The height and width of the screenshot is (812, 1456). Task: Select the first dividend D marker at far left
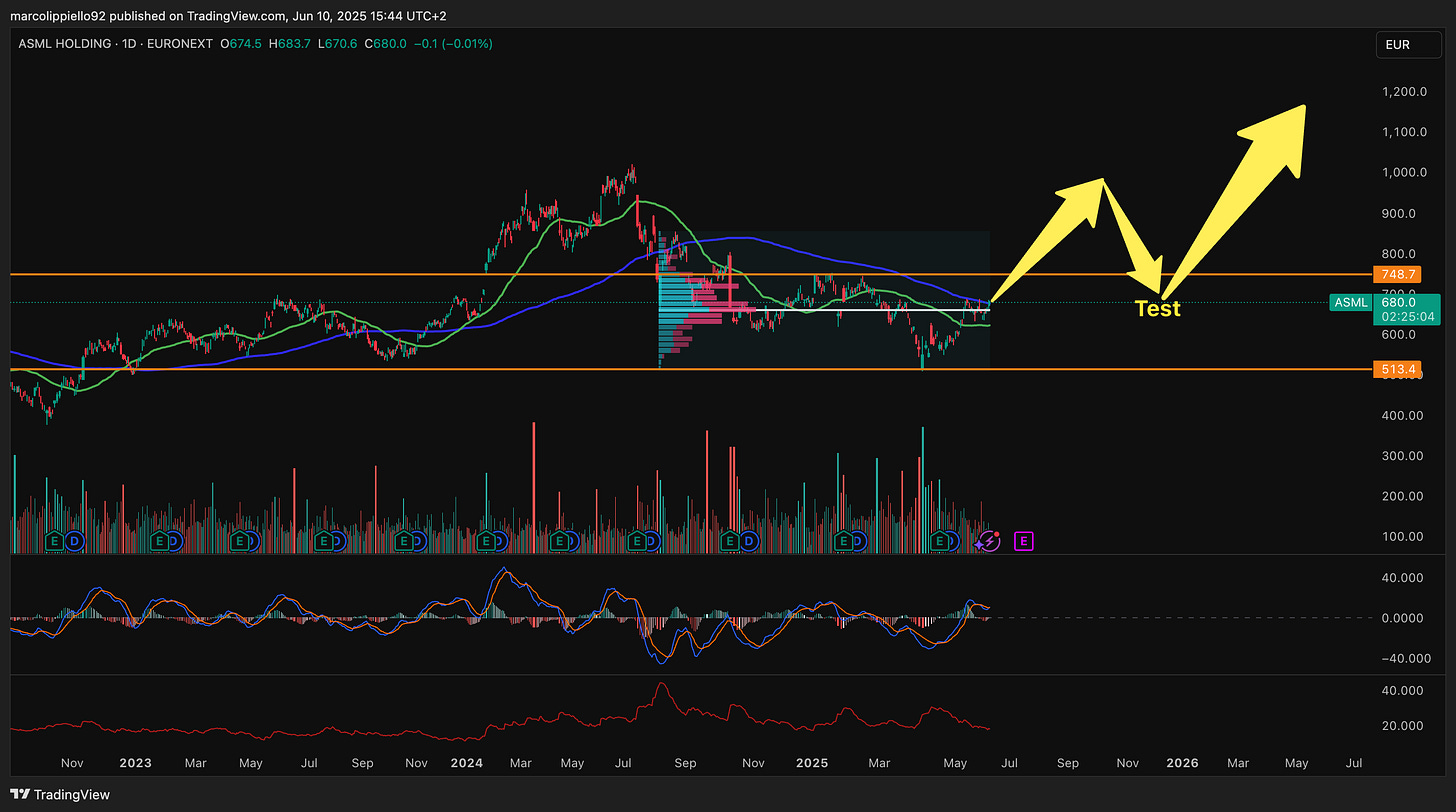(74, 541)
